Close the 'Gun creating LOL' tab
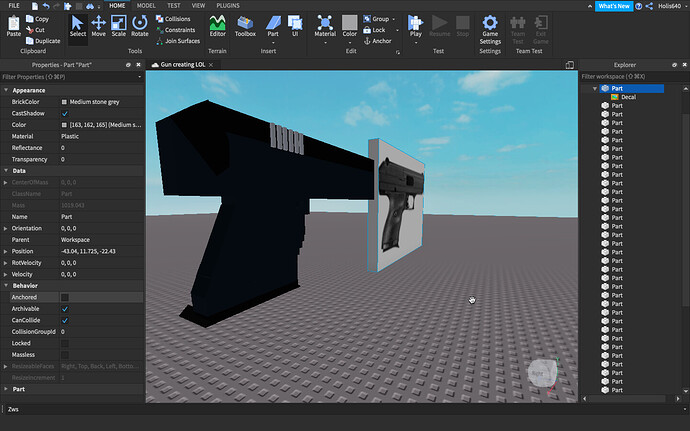 pos(211,65)
